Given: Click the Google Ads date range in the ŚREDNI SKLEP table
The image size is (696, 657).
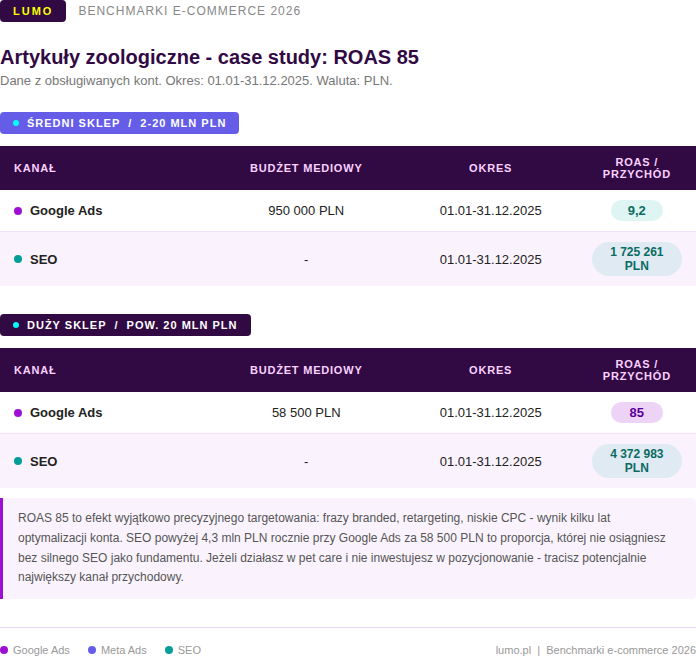Looking at the screenshot, I should coord(490,211).
